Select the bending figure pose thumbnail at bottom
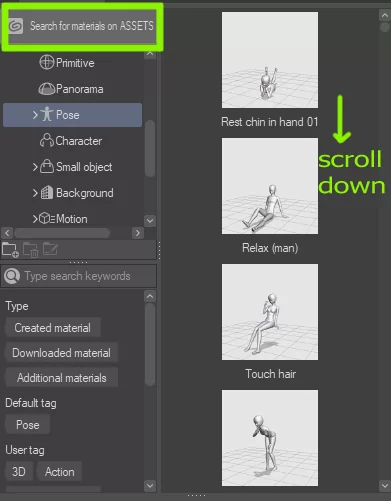391x501 pixels. [x=270, y=438]
